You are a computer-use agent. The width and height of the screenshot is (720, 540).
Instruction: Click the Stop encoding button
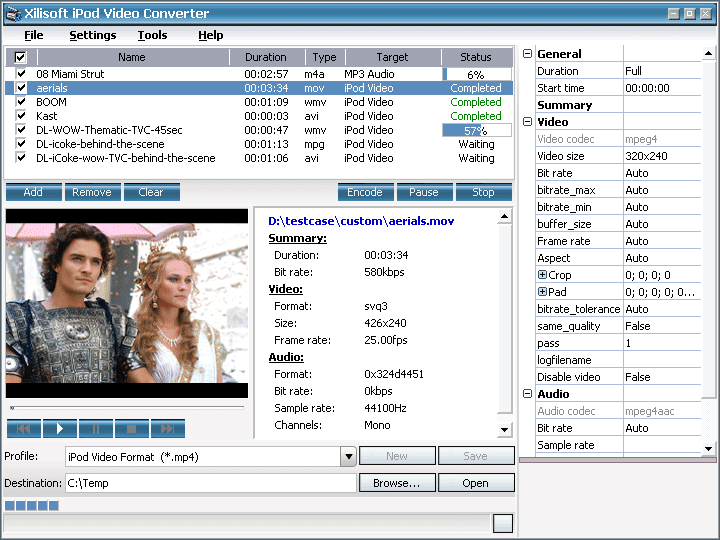(x=484, y=192)
